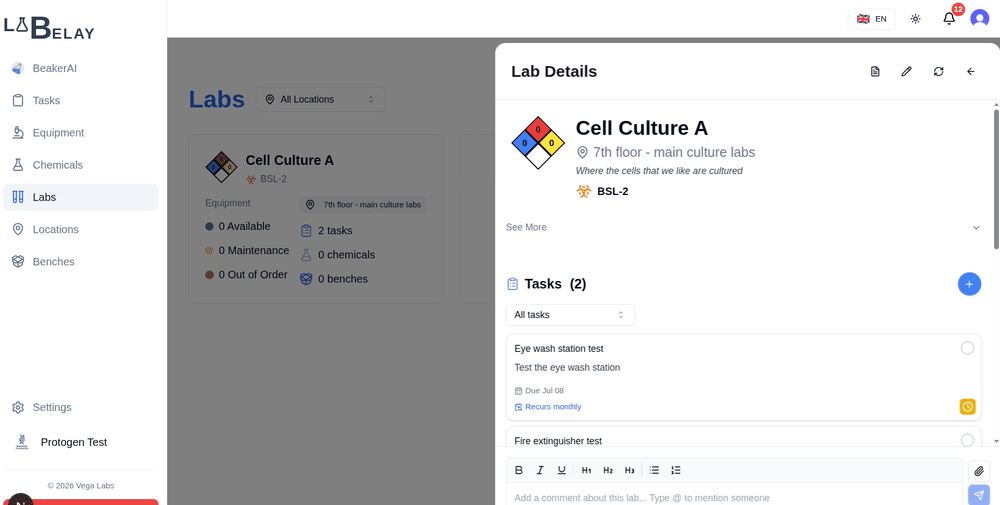
Task: Select Labs in the sidebar
Action: click(80, 197)
